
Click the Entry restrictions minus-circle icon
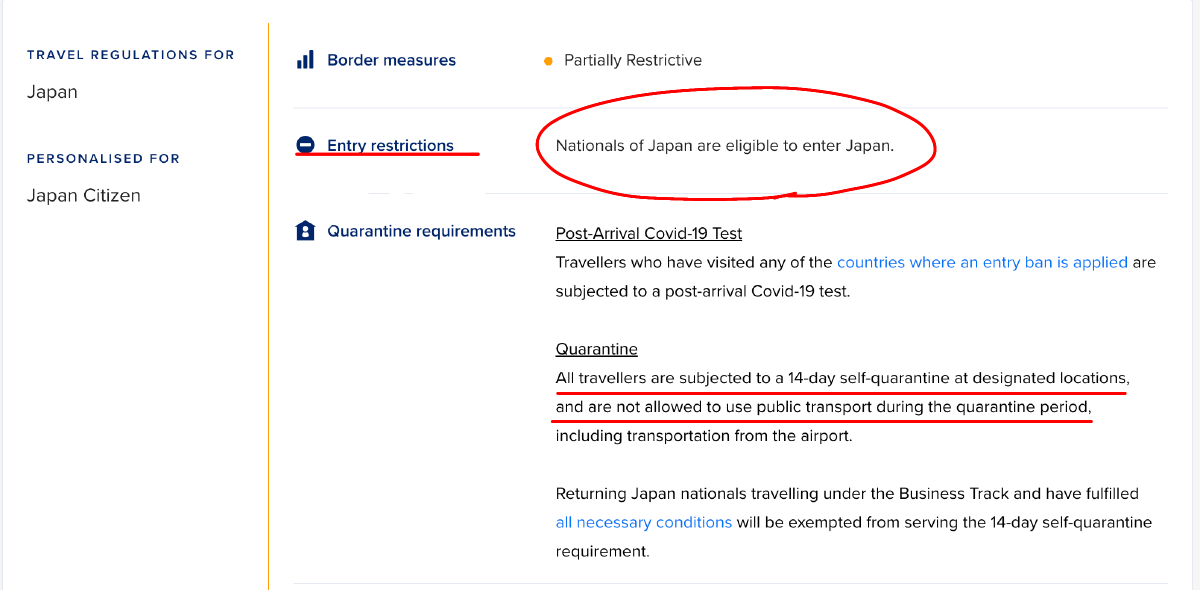(x=305, y=145)
